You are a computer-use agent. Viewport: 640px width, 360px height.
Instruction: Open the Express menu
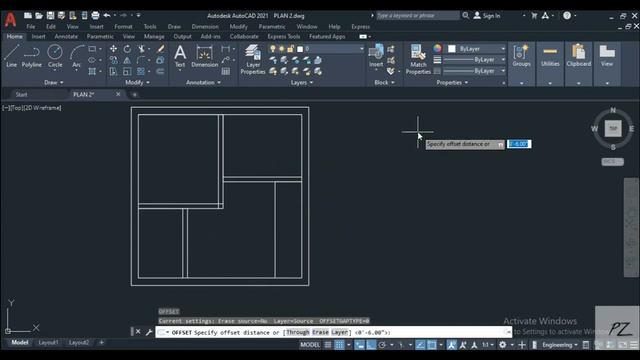pos(360,27)
